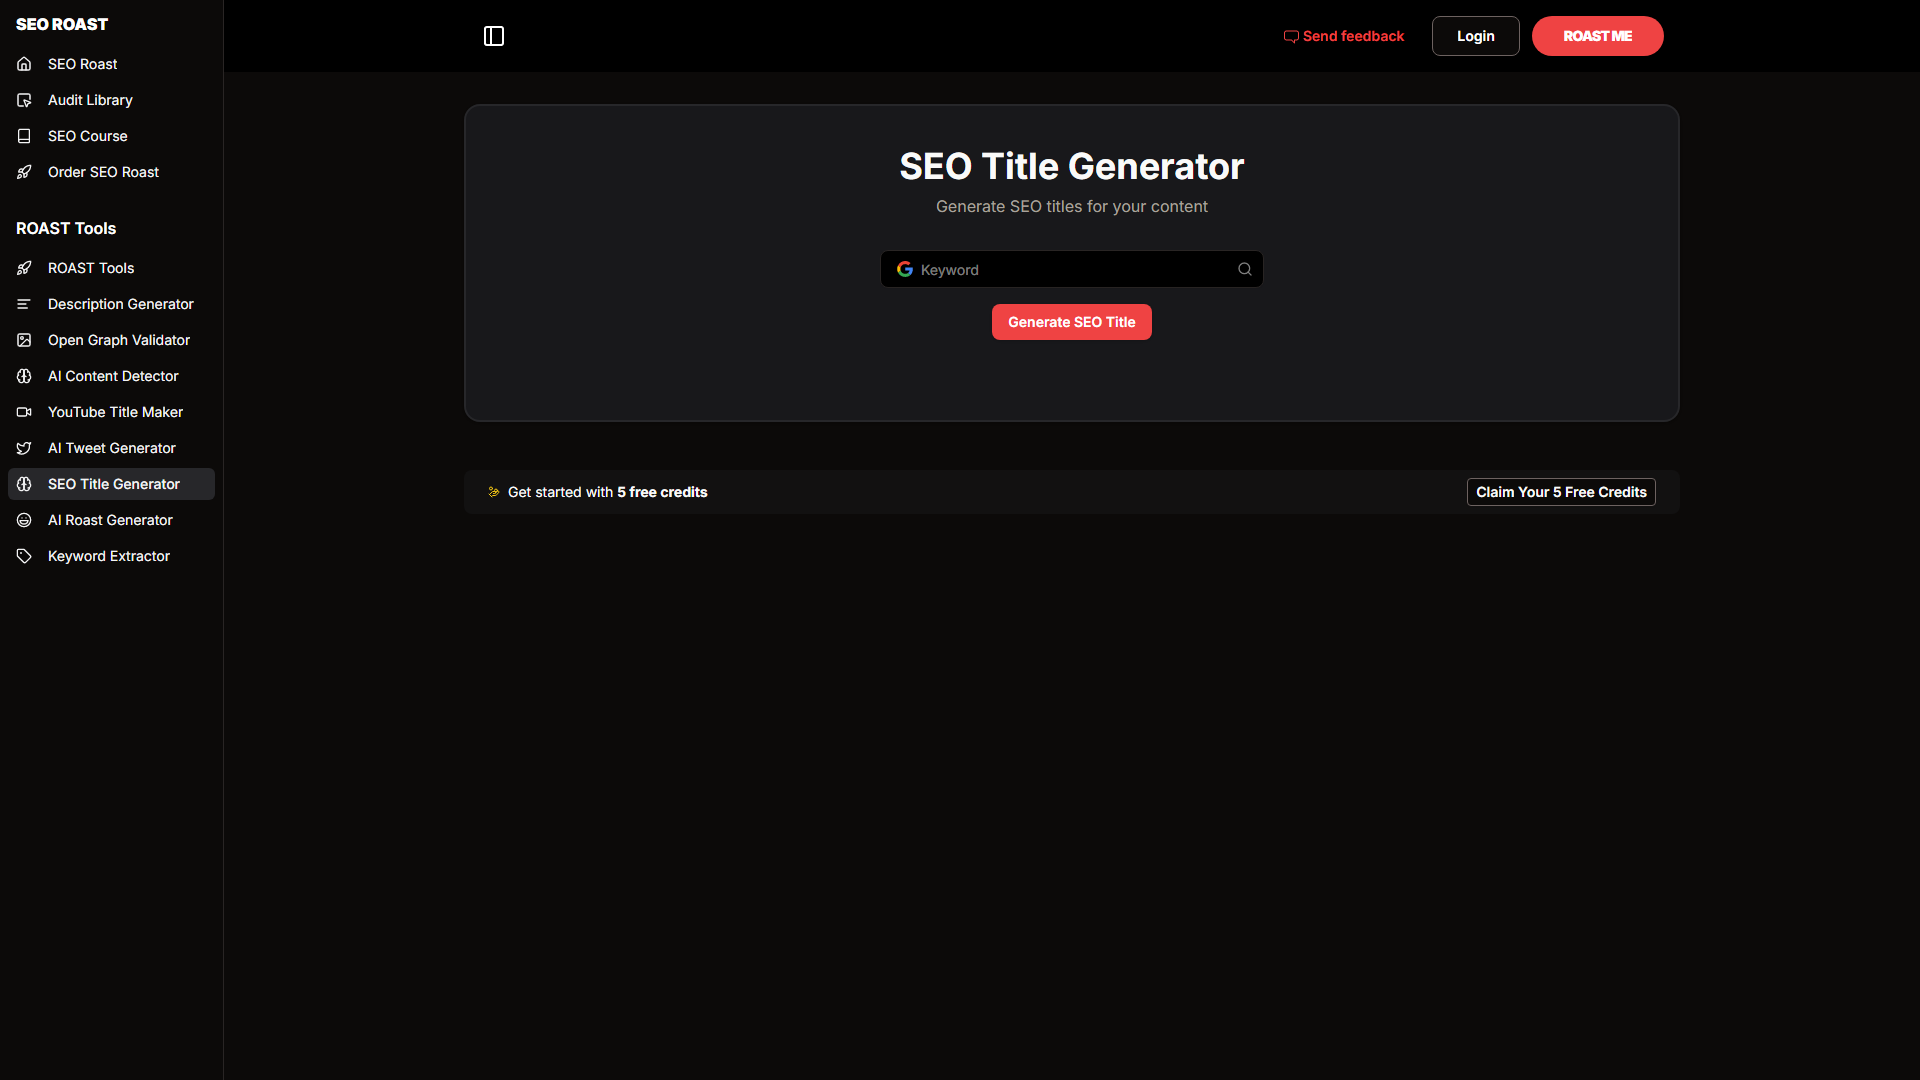Click the AI Tweet Generator icon
The height and width of the screenshot is (1080, 1920).
(24, 447)
